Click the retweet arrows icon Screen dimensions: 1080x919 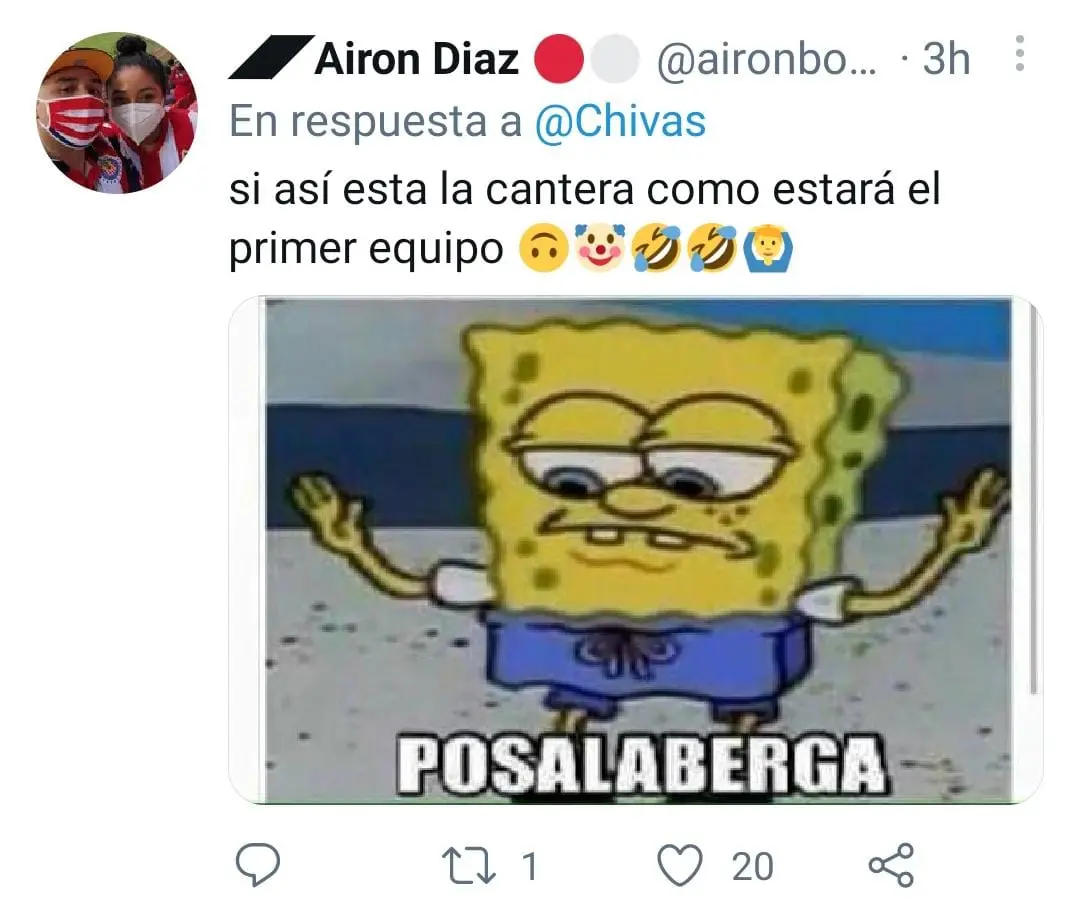pos(468,866)
